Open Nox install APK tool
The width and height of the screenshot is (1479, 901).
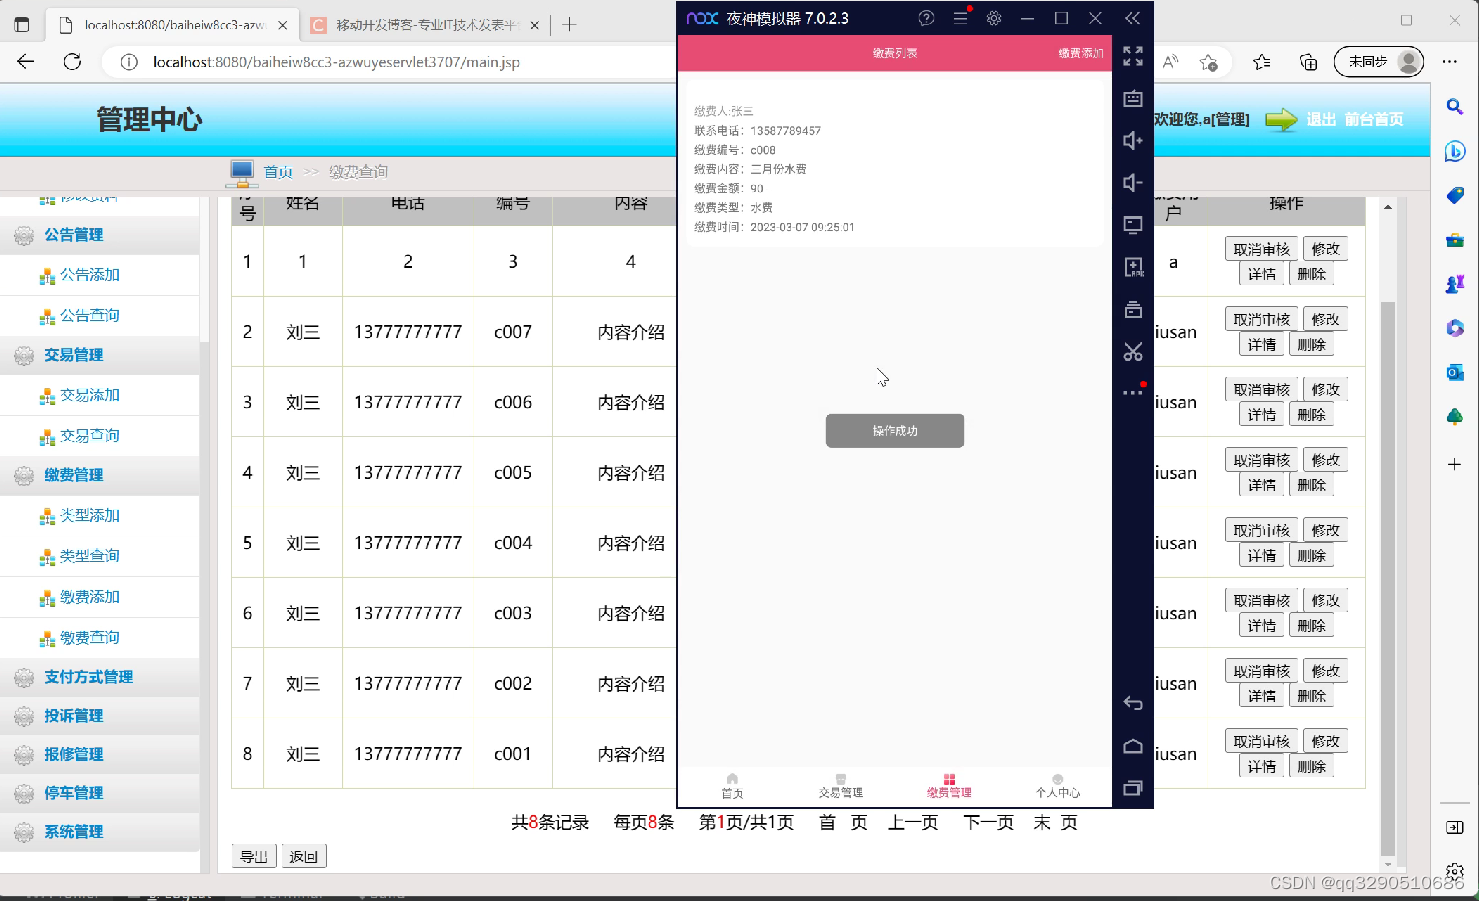click(x=1132, y=267)
